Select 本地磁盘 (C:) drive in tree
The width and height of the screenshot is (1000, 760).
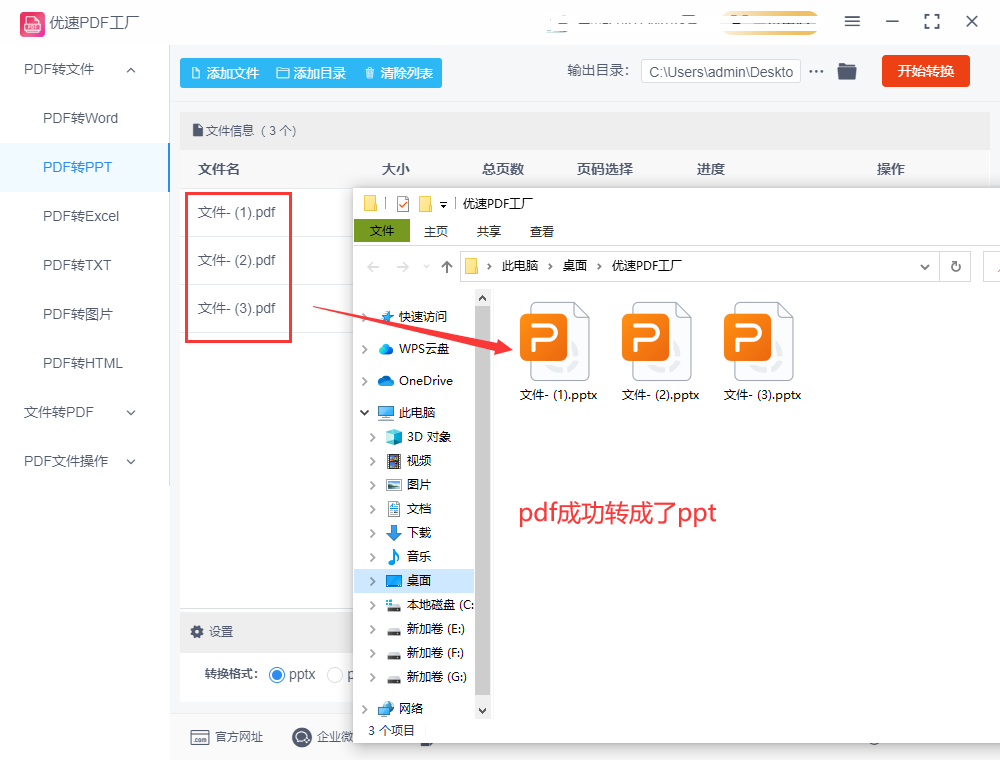click(x=429, y=604)
